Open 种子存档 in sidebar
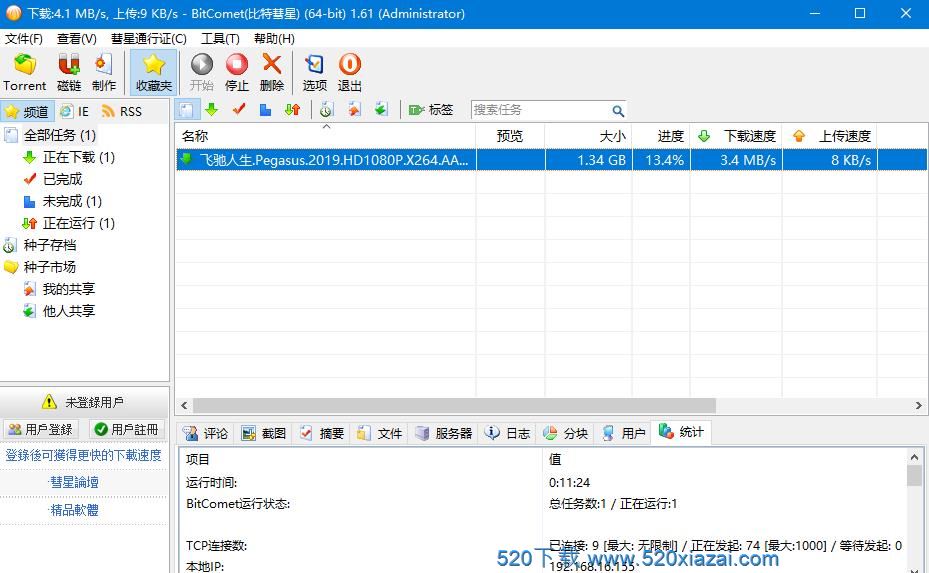Viewport: 929px width, 573px height. (49, 245)
